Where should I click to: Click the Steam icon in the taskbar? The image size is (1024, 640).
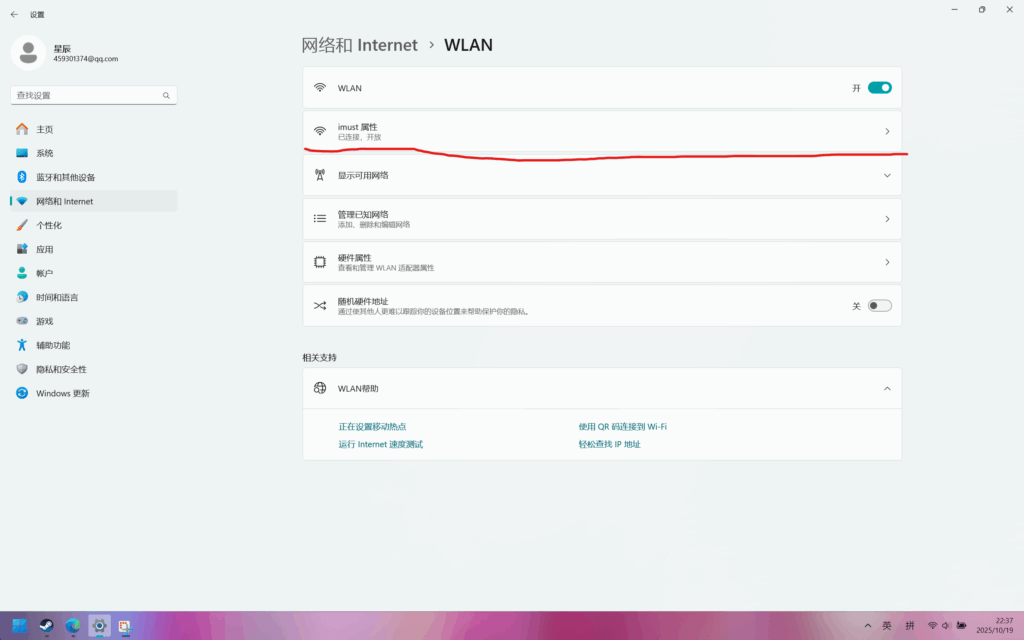(x=46, y=627)
